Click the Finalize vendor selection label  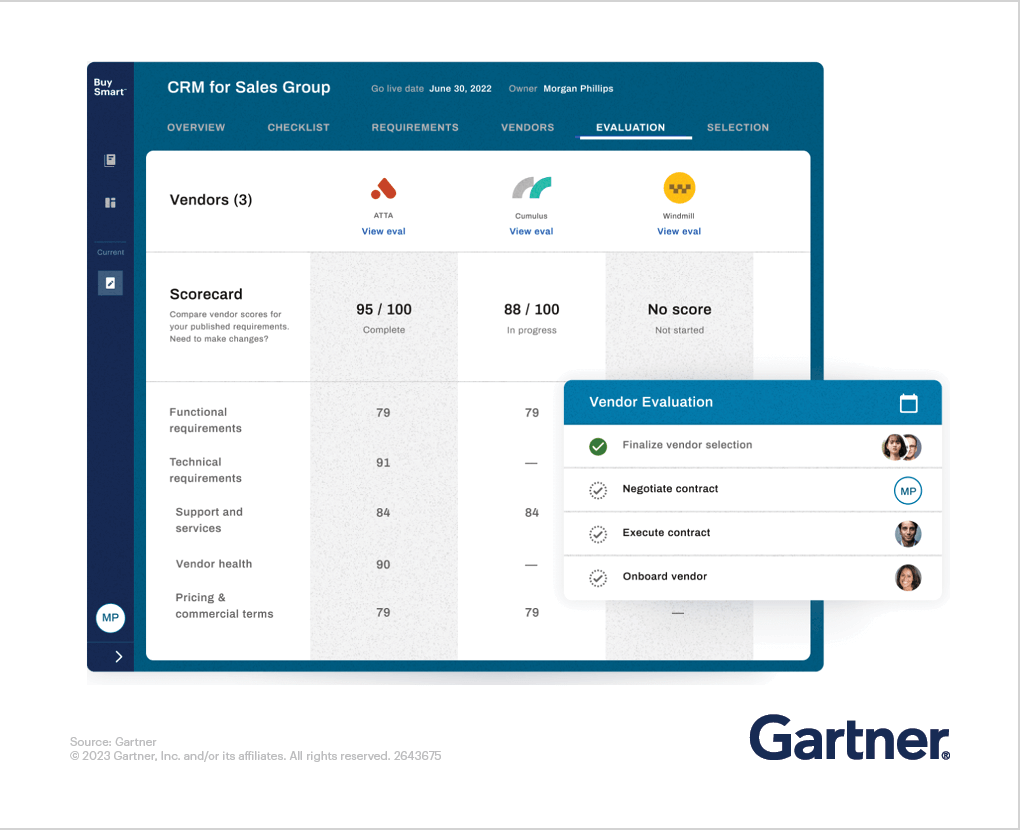687,445
